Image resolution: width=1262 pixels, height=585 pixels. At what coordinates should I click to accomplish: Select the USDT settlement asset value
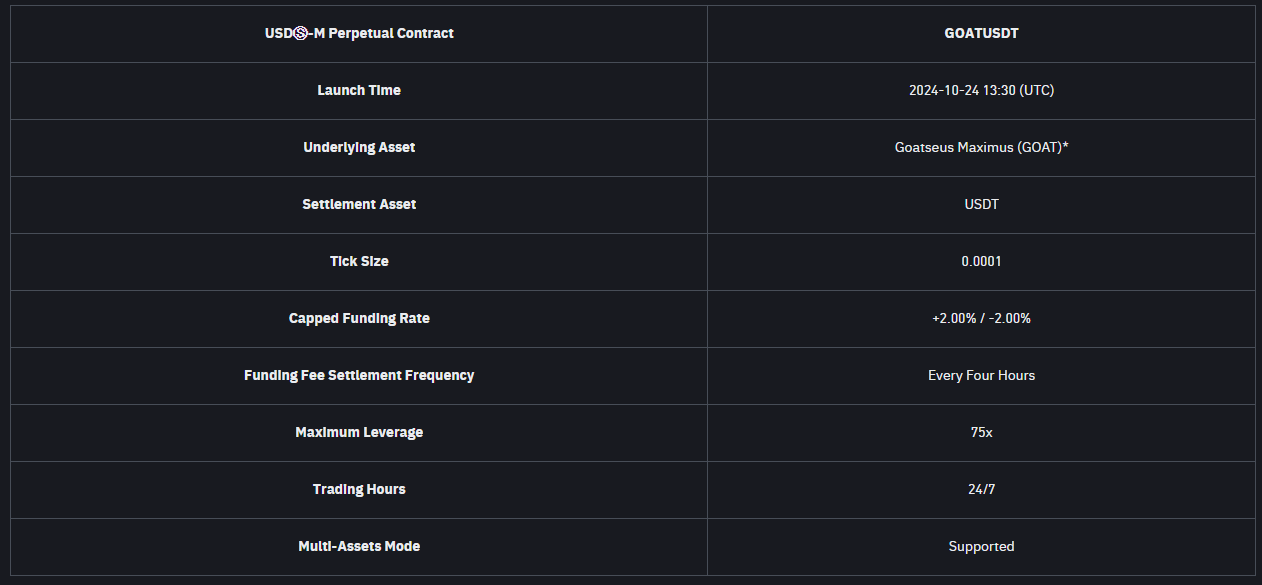981,204
